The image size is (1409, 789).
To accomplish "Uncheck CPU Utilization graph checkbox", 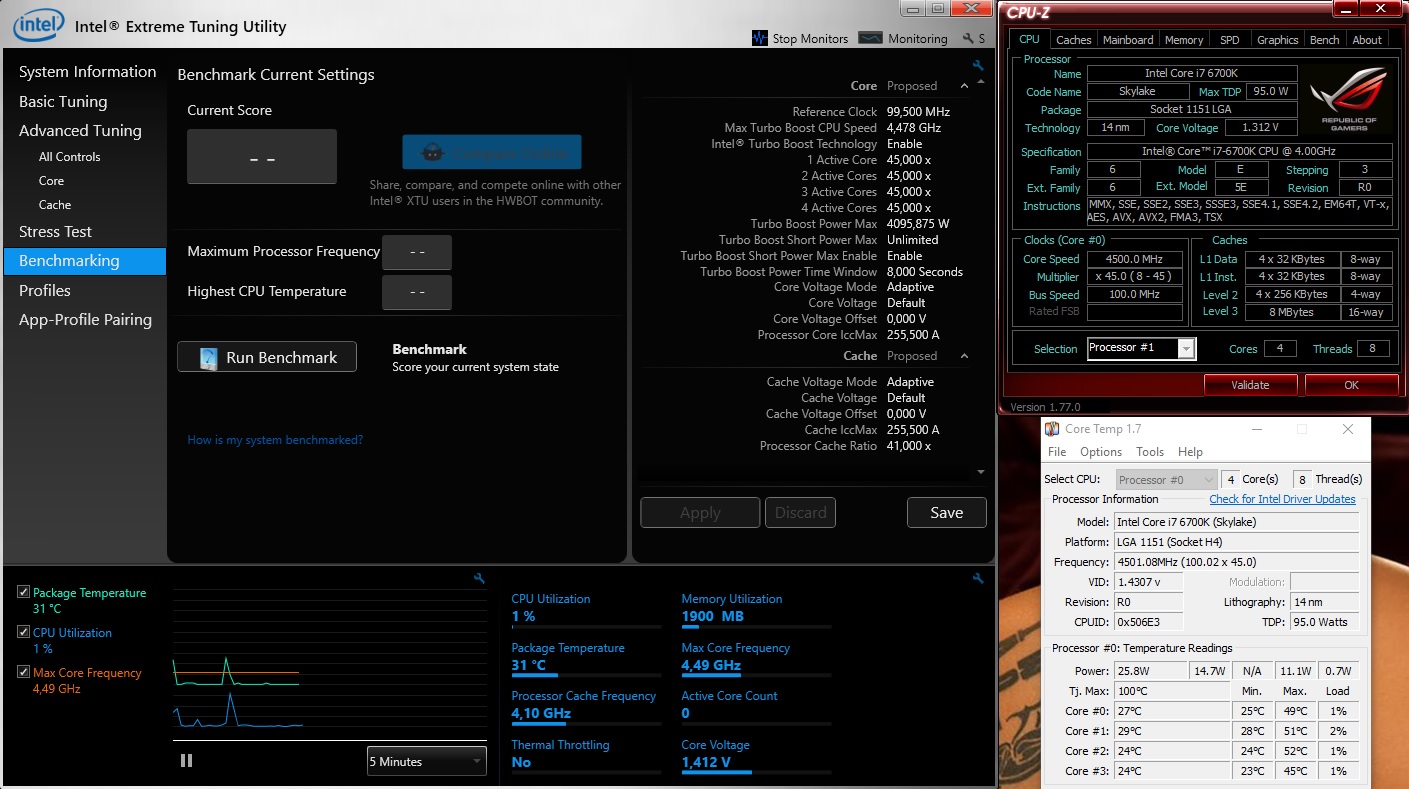I will pyautogui.click(x=23, y=632).
